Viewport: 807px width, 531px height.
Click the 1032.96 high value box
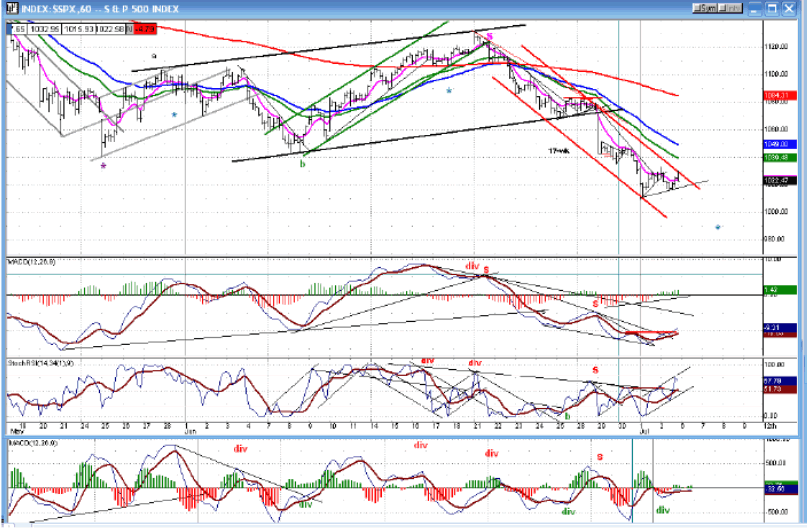tap(45, 29)
